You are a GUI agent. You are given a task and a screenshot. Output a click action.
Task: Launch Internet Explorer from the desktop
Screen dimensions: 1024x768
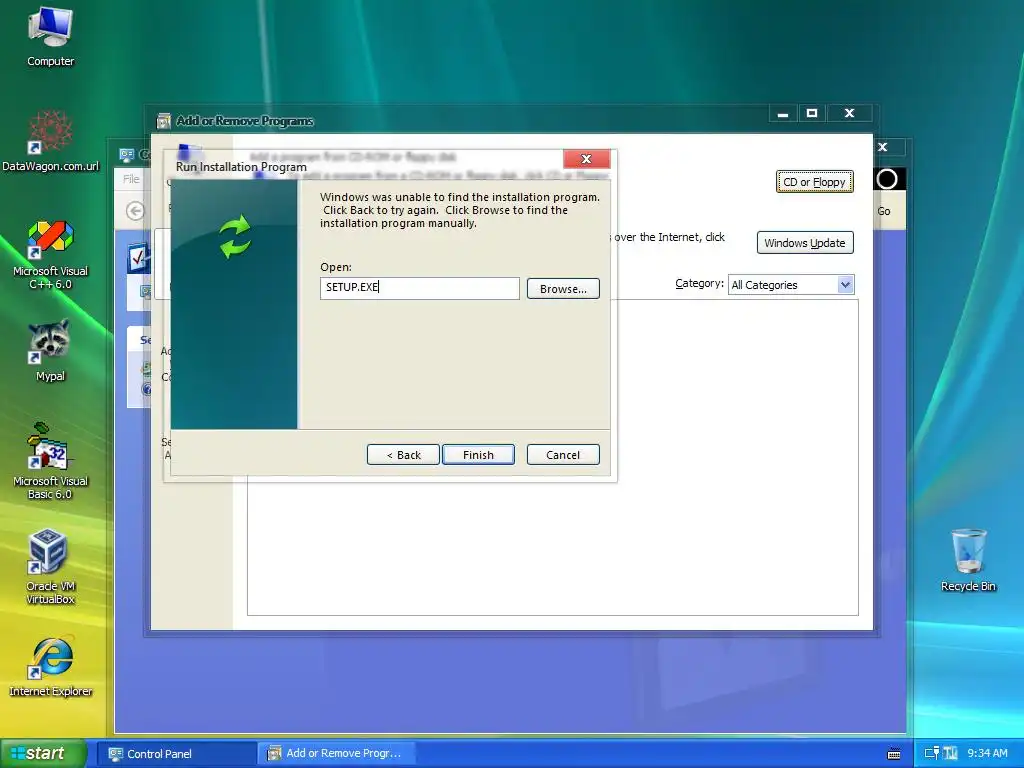[x=50, y=666]
